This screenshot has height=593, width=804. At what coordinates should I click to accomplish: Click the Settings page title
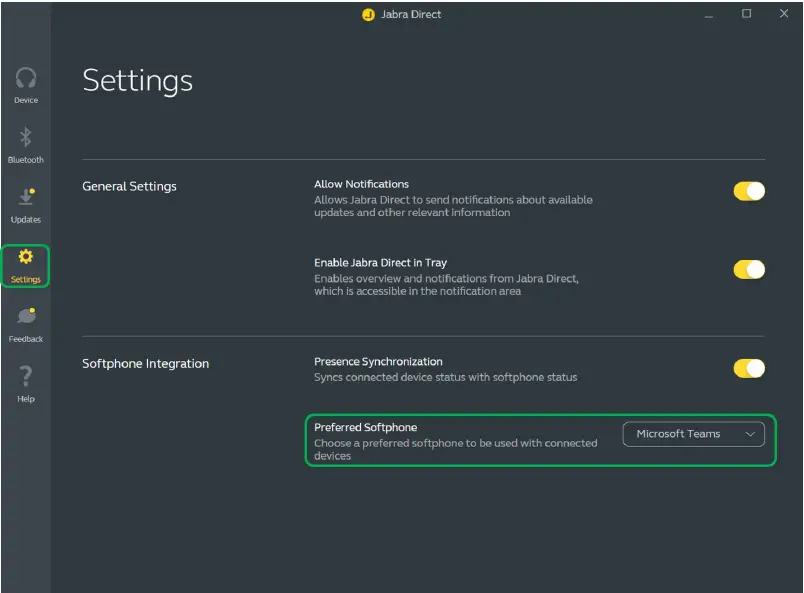tap(137, 80)
